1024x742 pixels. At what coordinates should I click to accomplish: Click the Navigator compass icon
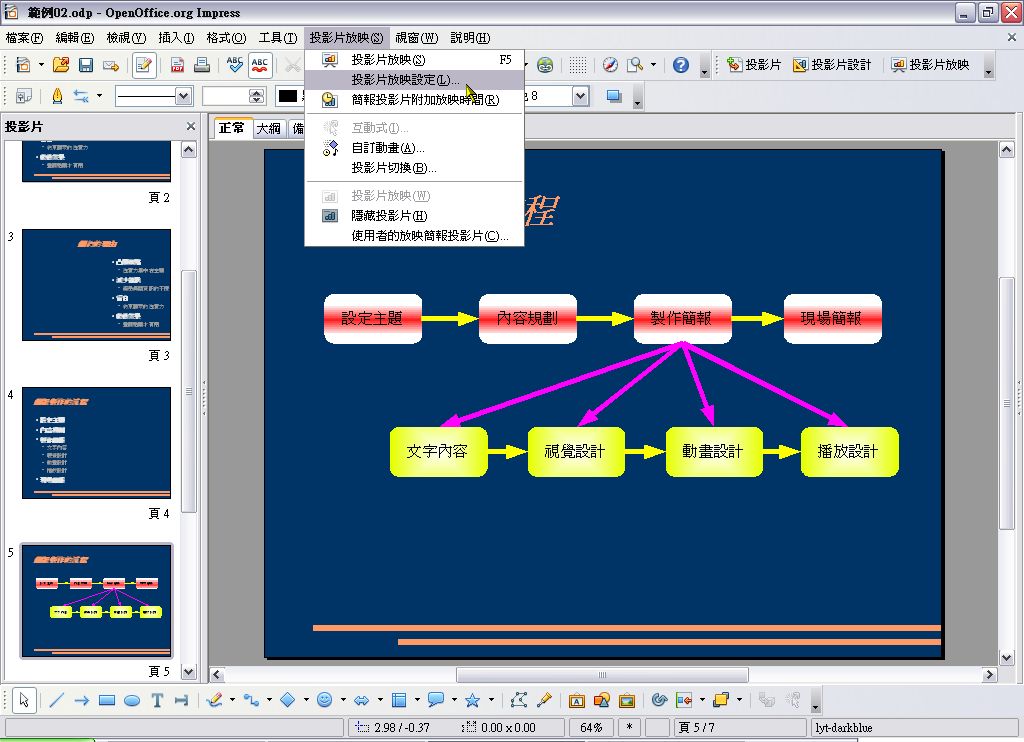(610, 65)
